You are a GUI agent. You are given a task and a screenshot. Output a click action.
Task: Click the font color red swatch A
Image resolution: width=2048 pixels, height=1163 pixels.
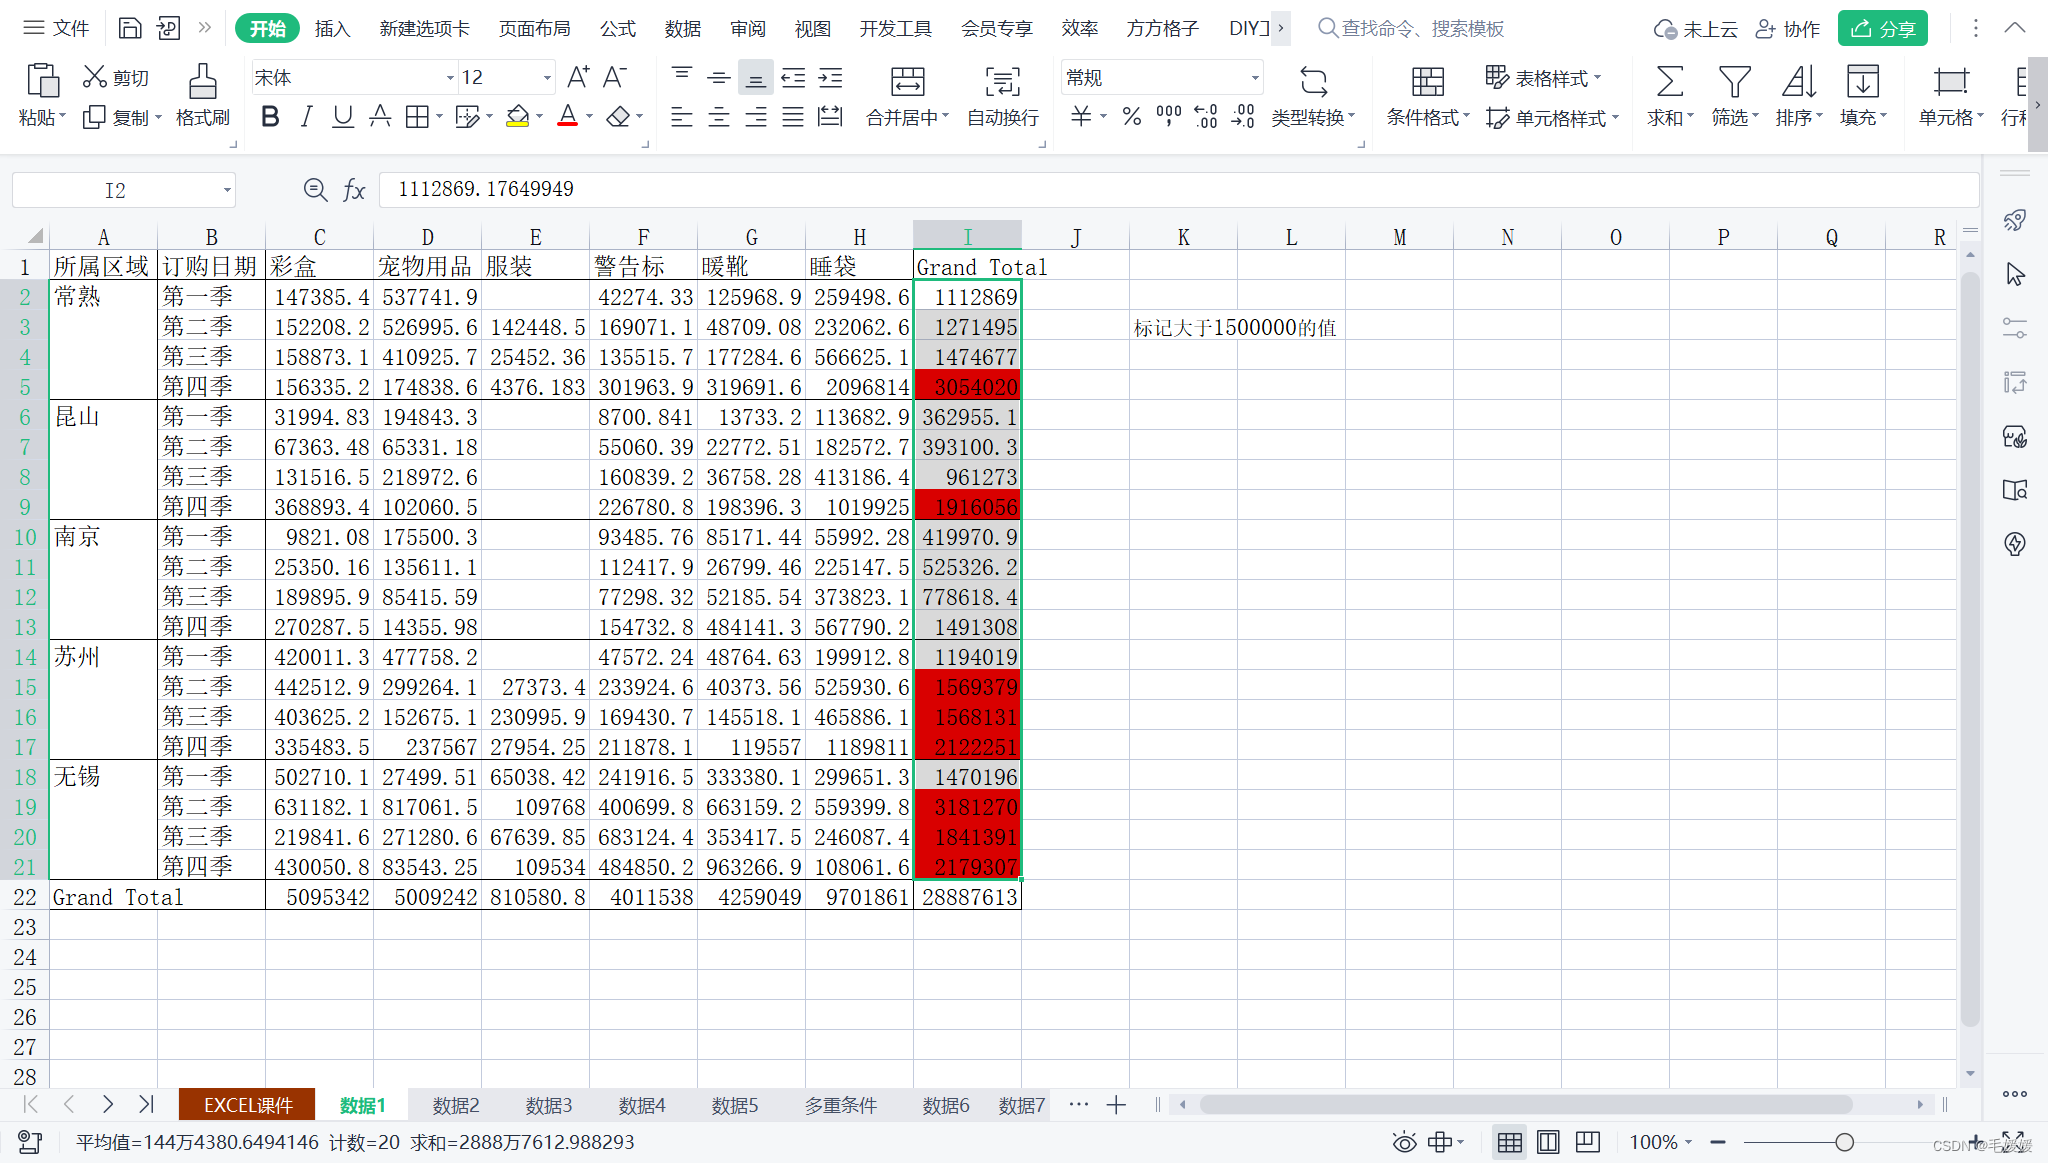[x=567, y=117]
